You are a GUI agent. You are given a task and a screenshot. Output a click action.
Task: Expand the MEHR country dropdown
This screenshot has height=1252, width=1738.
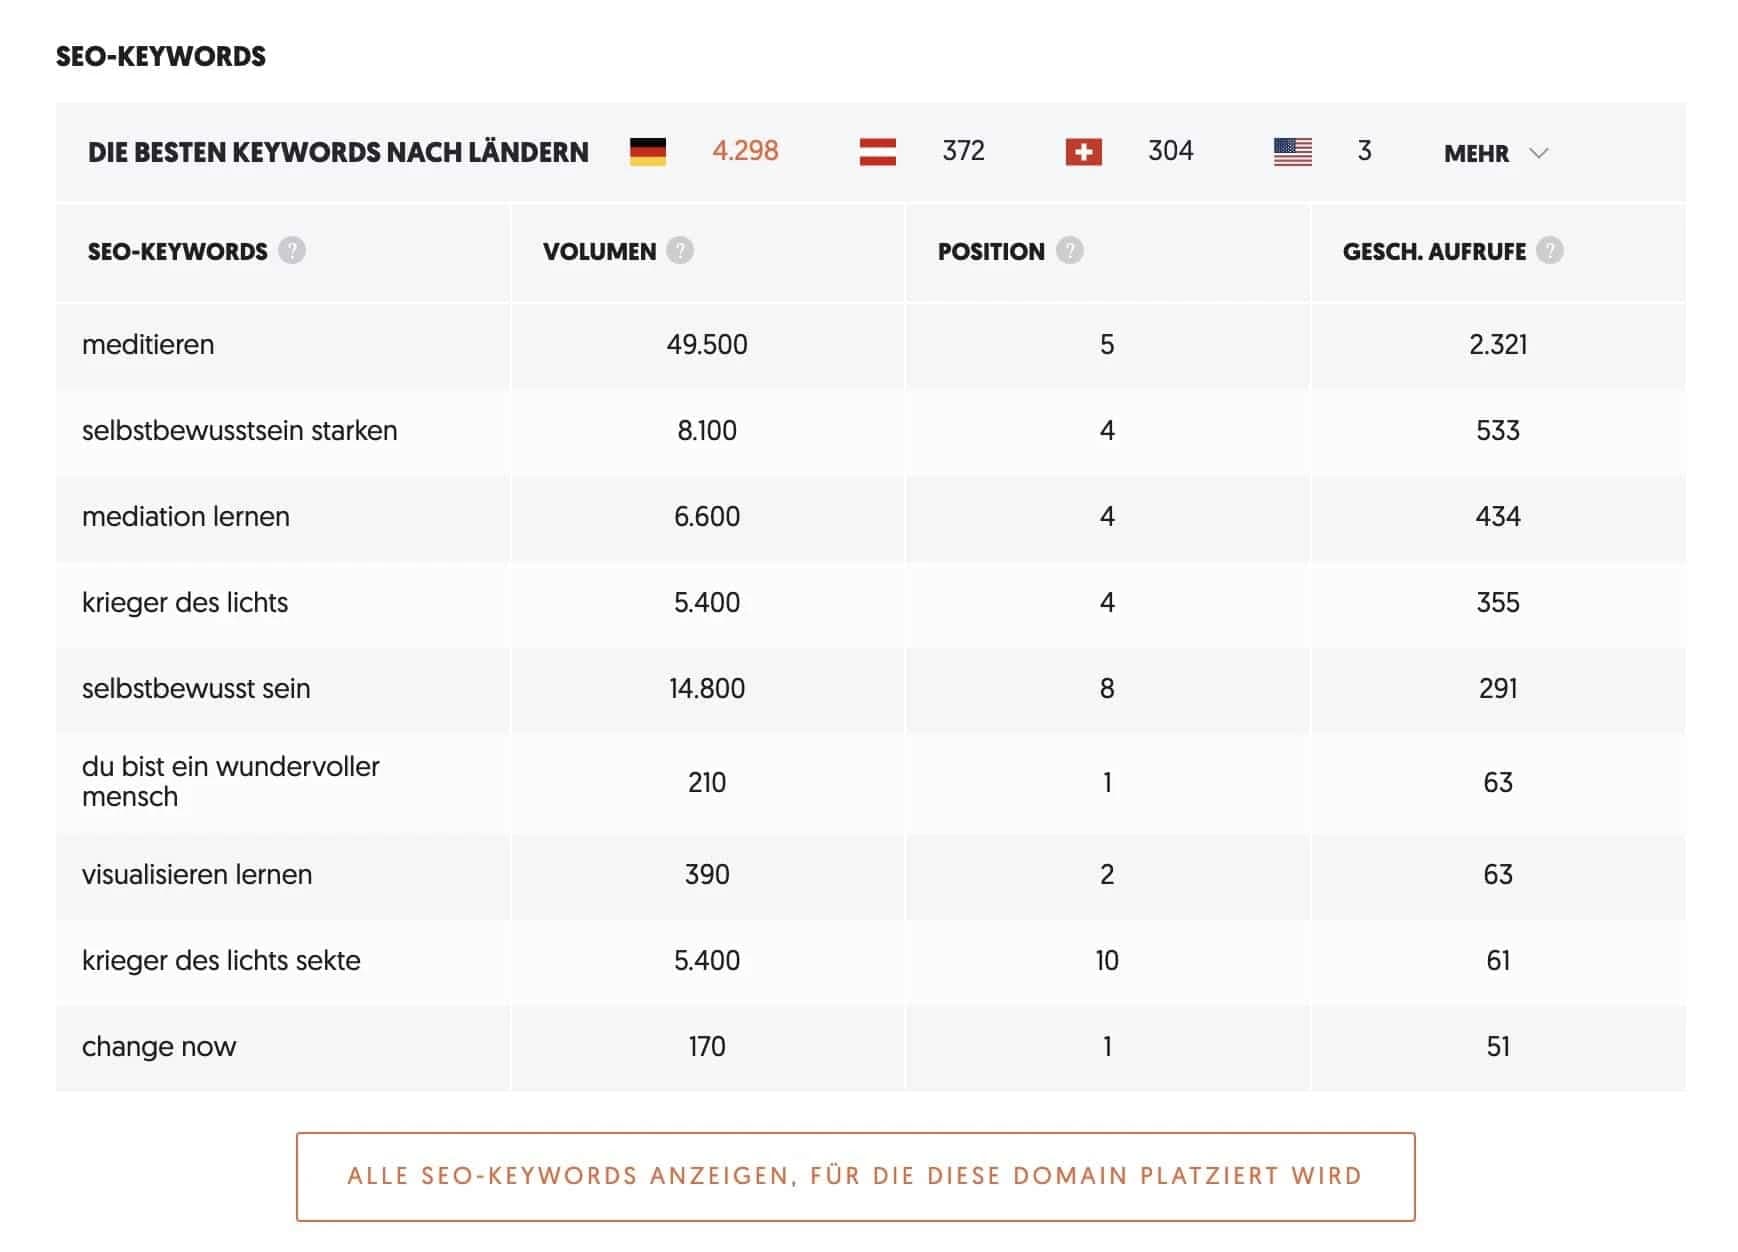[1478, 153]
